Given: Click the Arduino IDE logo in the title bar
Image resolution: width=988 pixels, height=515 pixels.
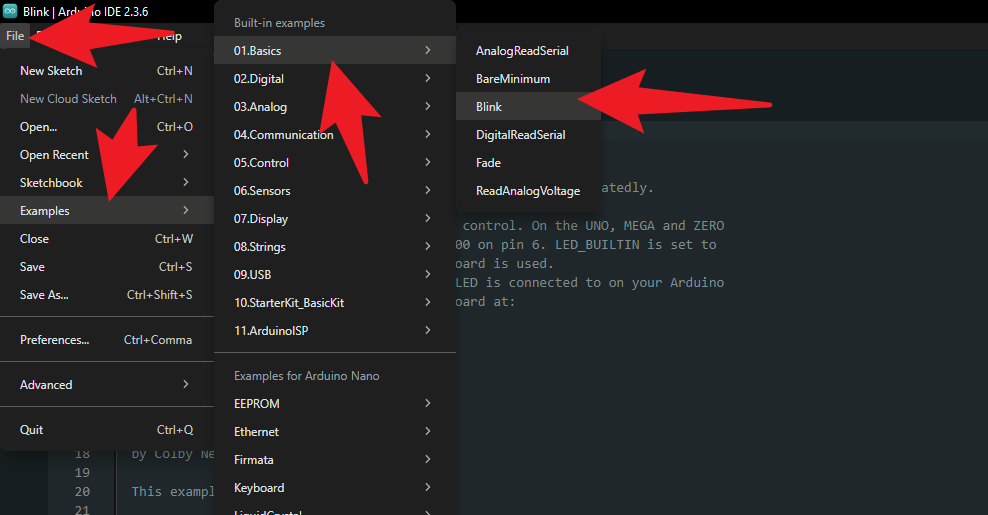Looking at the screenshot, I should pos(10,11).
